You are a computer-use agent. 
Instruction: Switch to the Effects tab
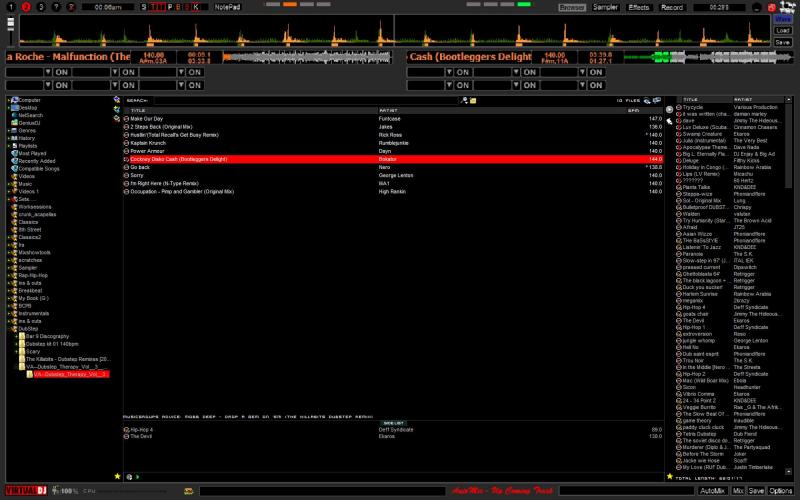pyautogui.click(x=639, y=8)
